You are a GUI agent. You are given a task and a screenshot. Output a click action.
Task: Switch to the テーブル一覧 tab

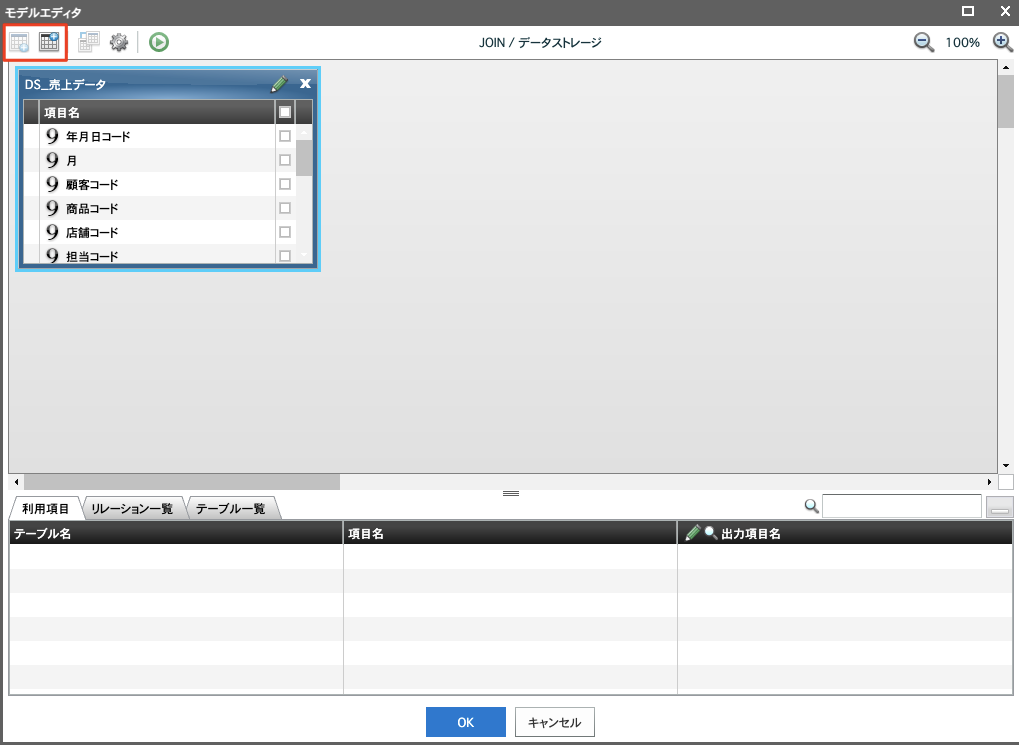231,508
